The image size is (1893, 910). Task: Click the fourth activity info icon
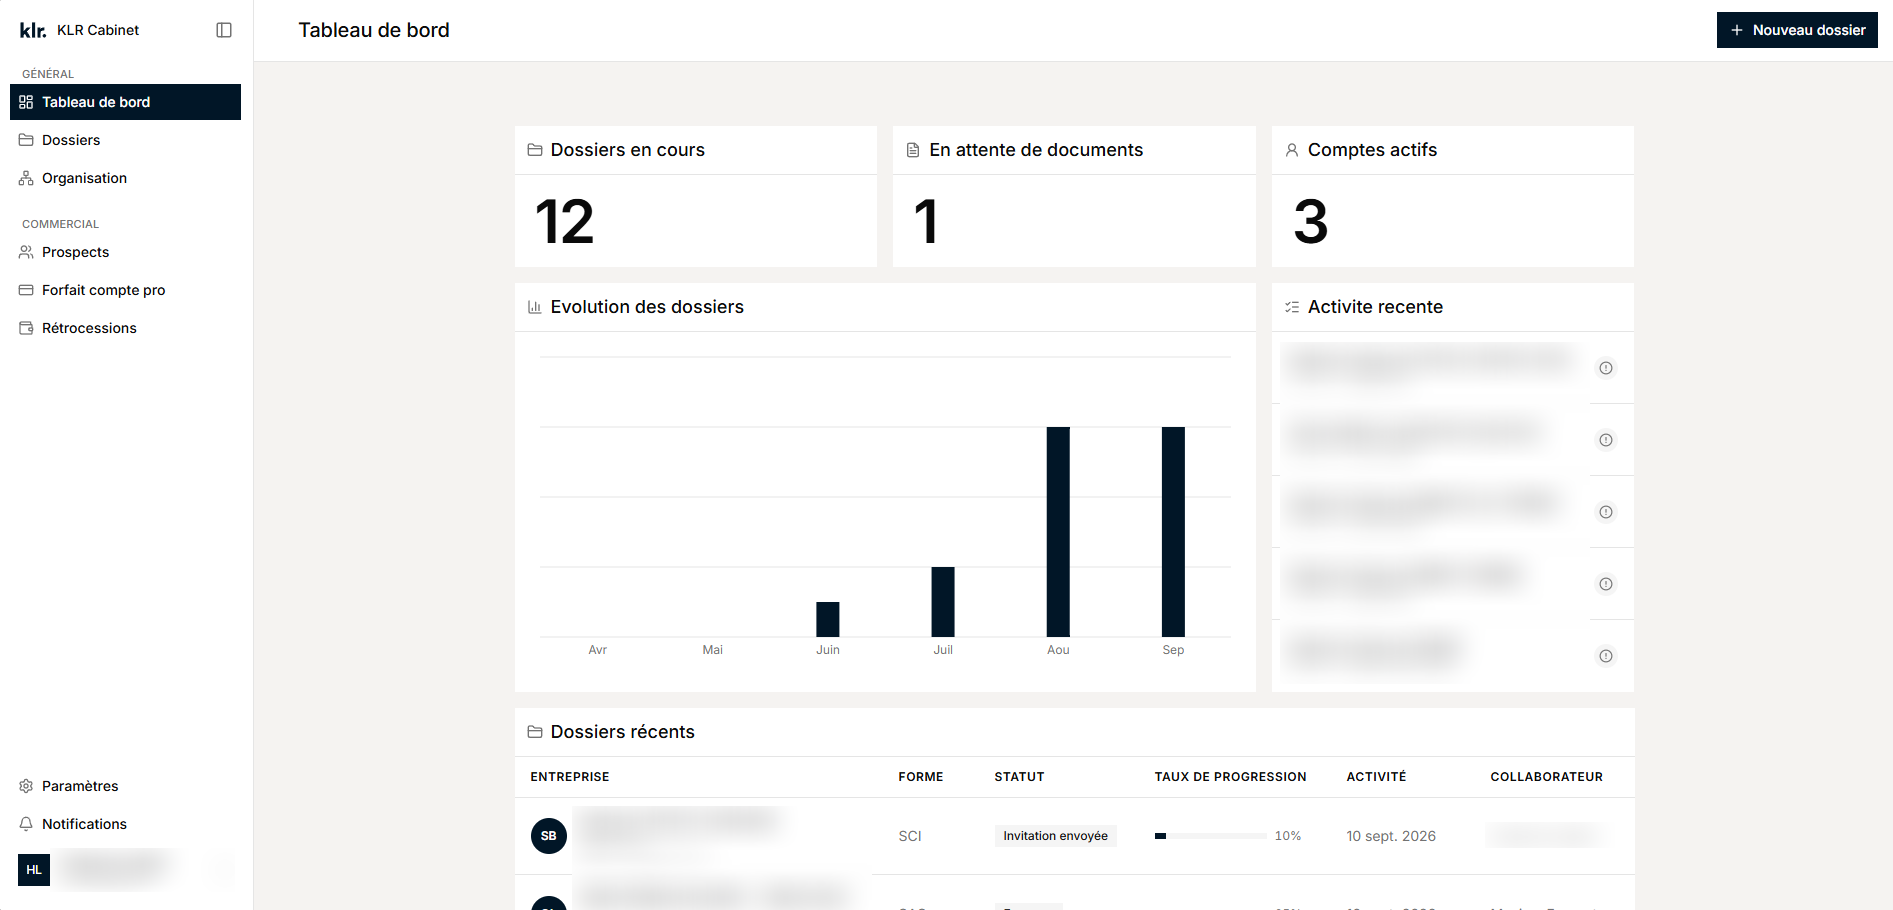tap(1606, 584)
